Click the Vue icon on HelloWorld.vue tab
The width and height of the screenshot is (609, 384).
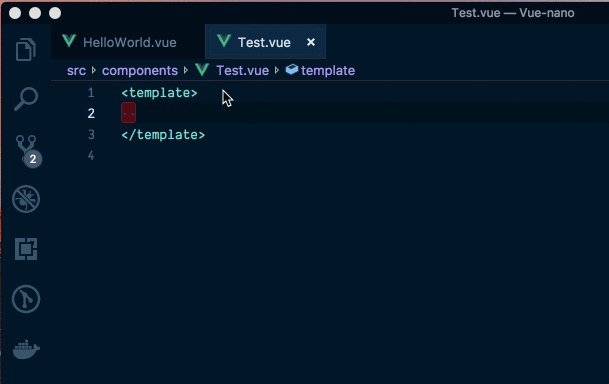tap(69, 41)
